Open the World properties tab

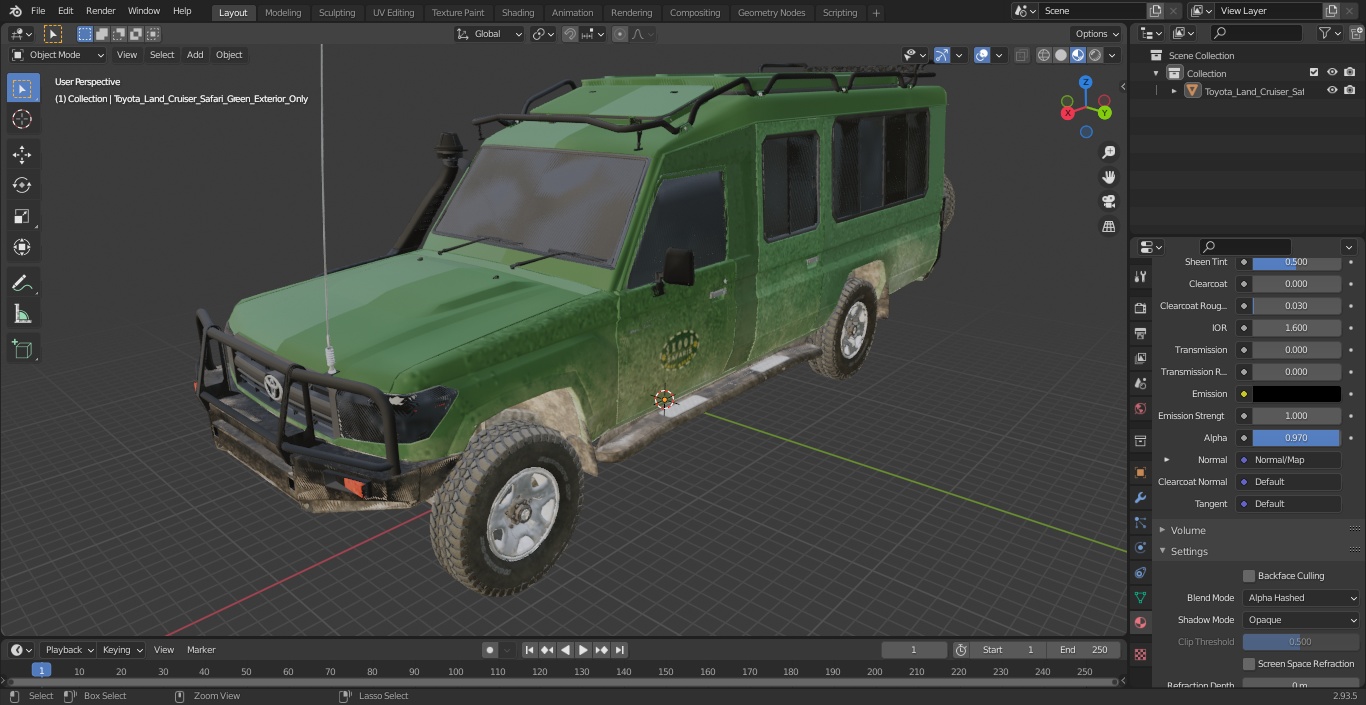[x=1140, y=408]
